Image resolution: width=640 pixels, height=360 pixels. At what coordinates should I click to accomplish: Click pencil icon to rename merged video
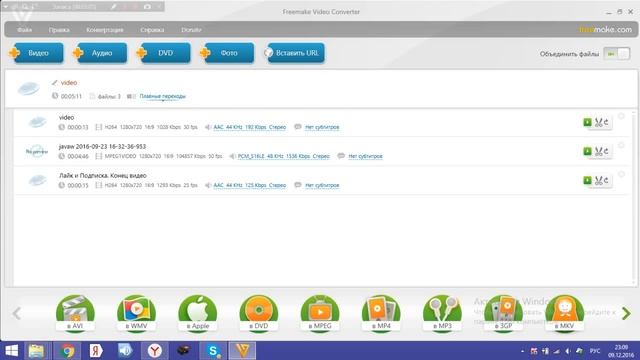[x=55, y=82]
